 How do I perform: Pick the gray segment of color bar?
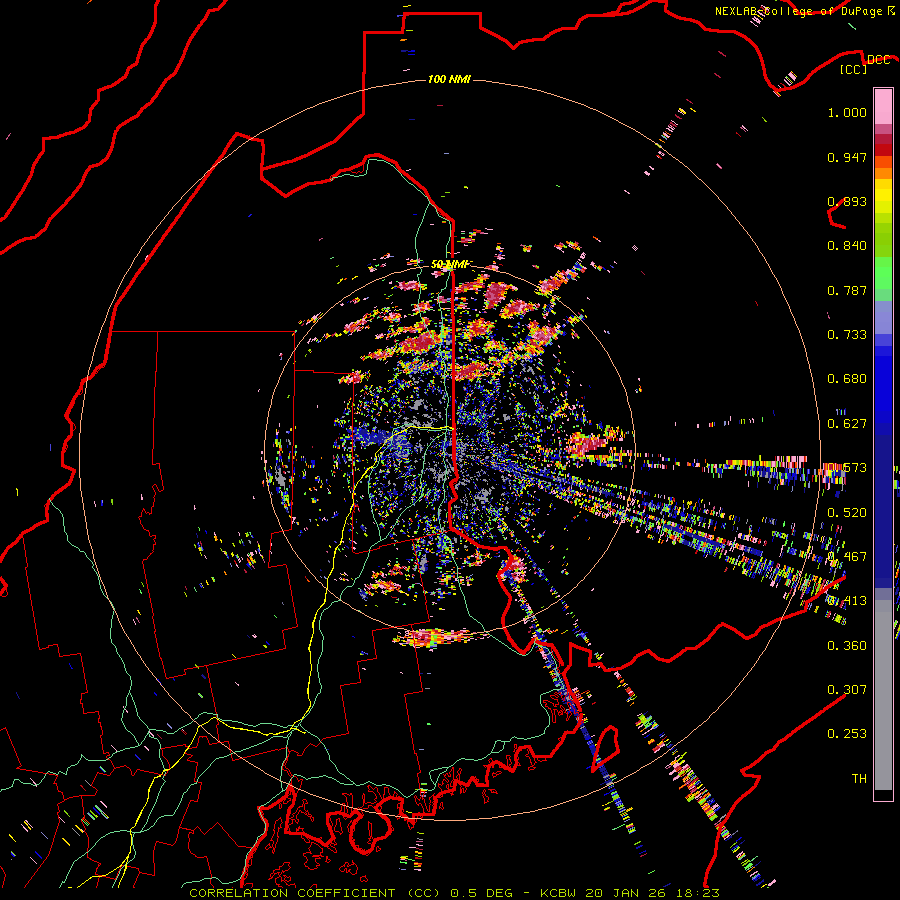pyautogui.click(x=883, y=695)
